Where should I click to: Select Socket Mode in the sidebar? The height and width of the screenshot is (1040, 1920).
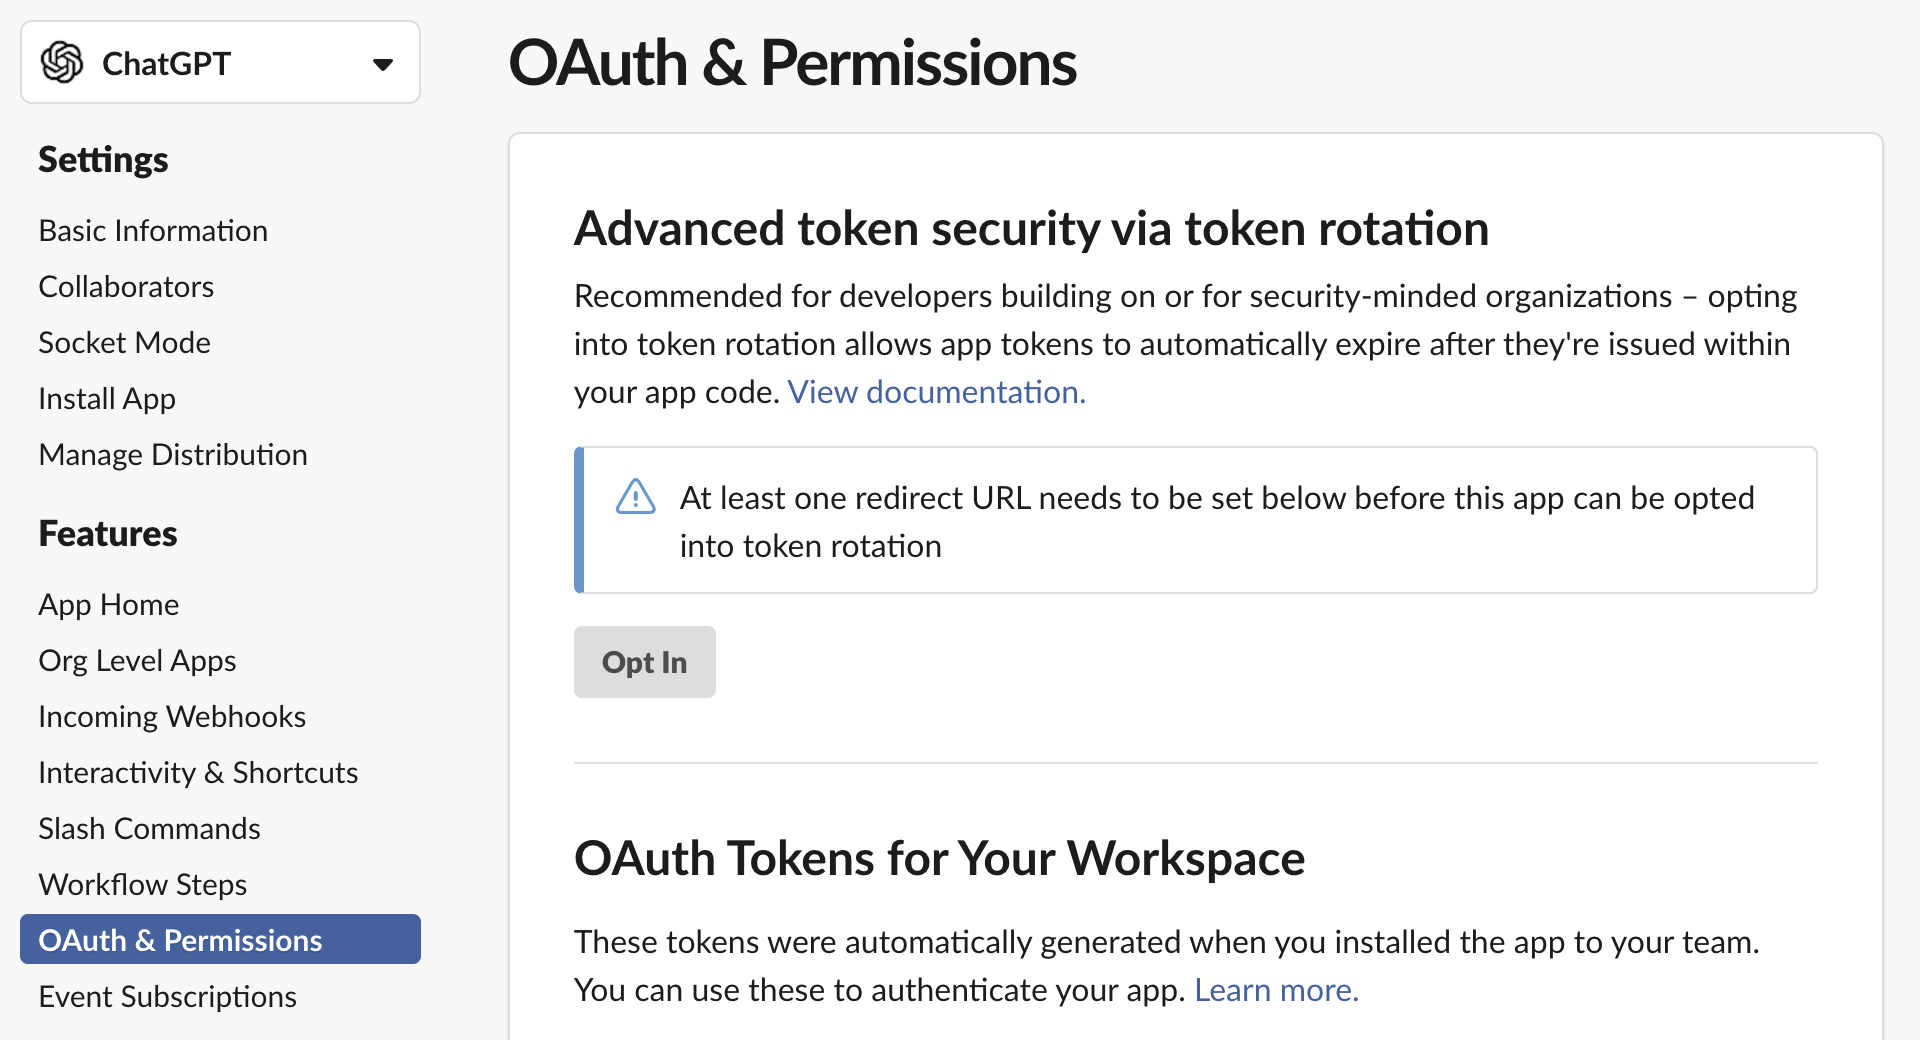point(124,343)
